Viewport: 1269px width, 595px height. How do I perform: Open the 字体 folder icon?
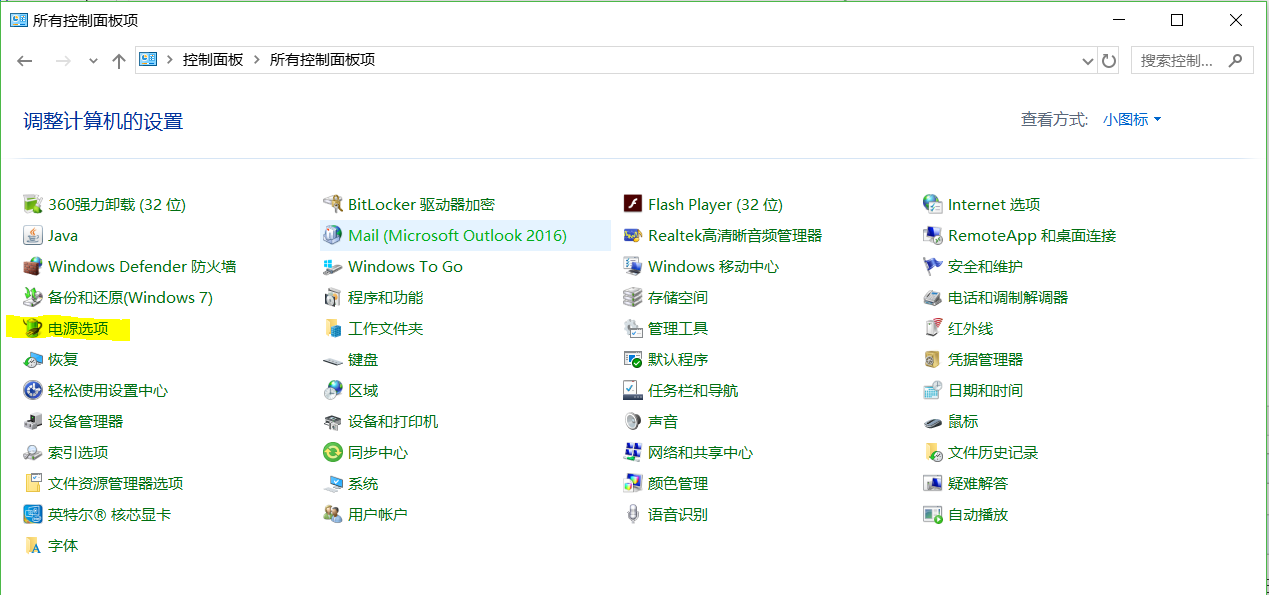(33, 545)
